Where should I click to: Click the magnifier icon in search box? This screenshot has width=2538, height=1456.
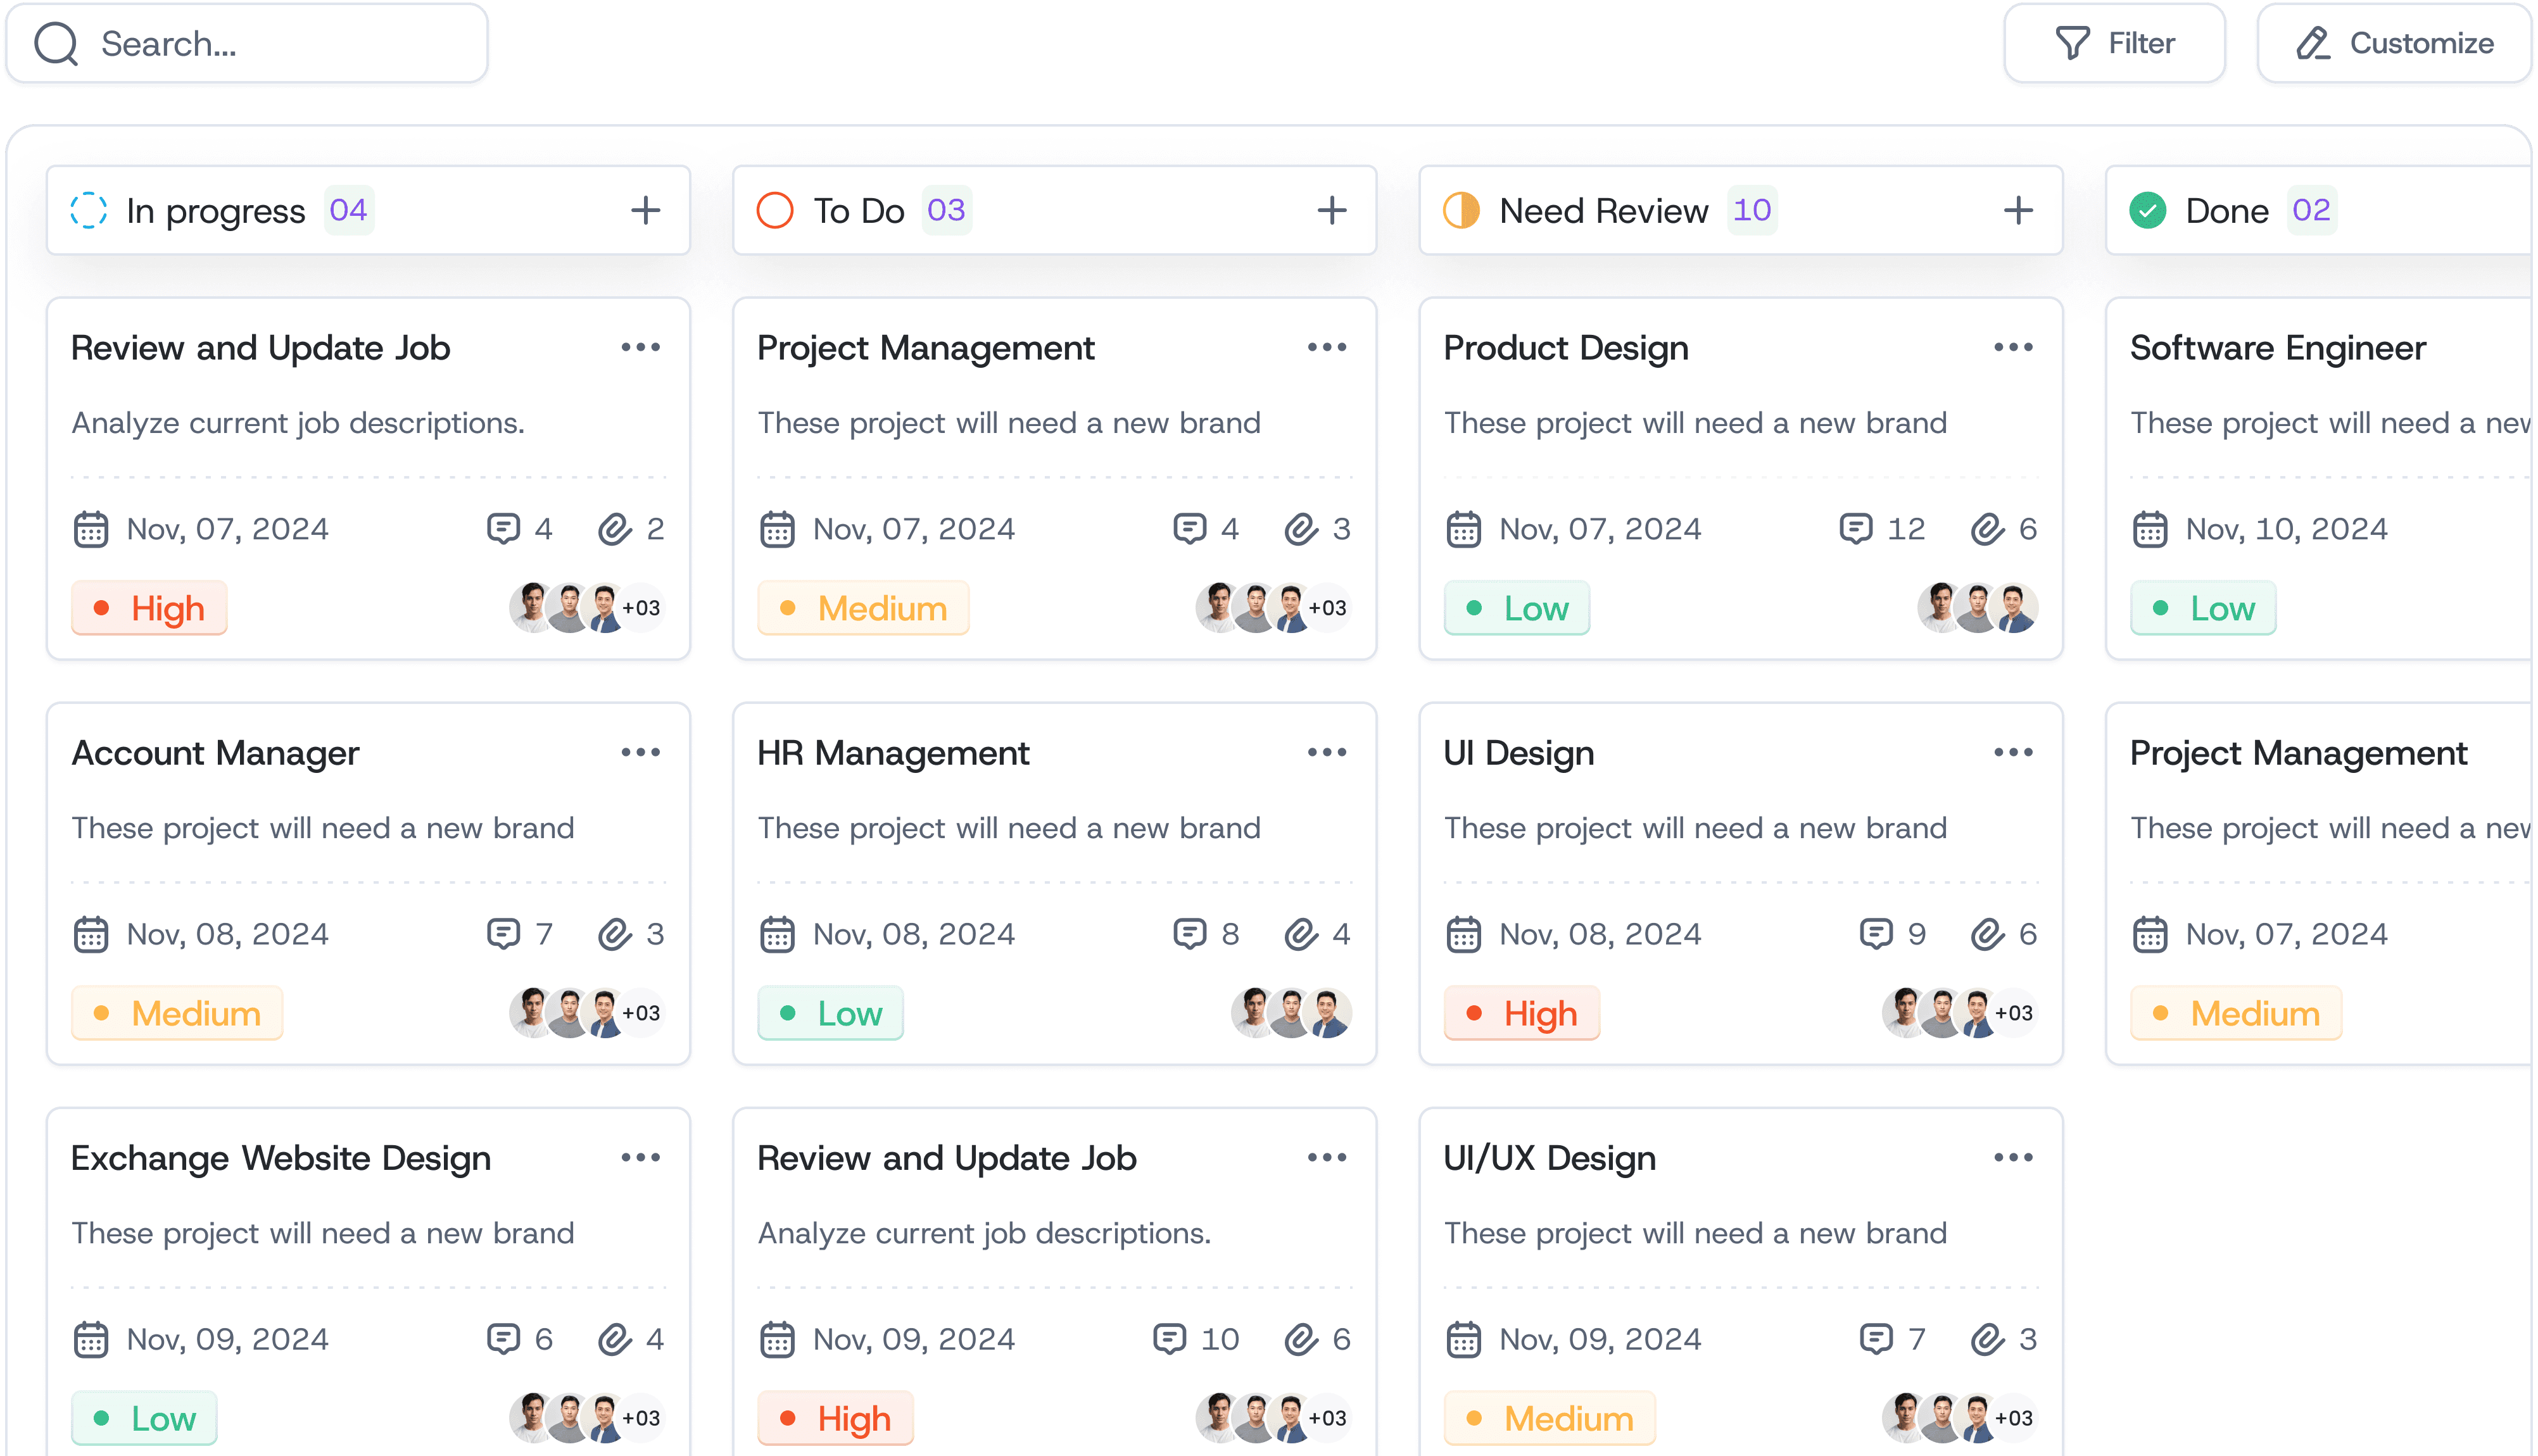[56, 44]
